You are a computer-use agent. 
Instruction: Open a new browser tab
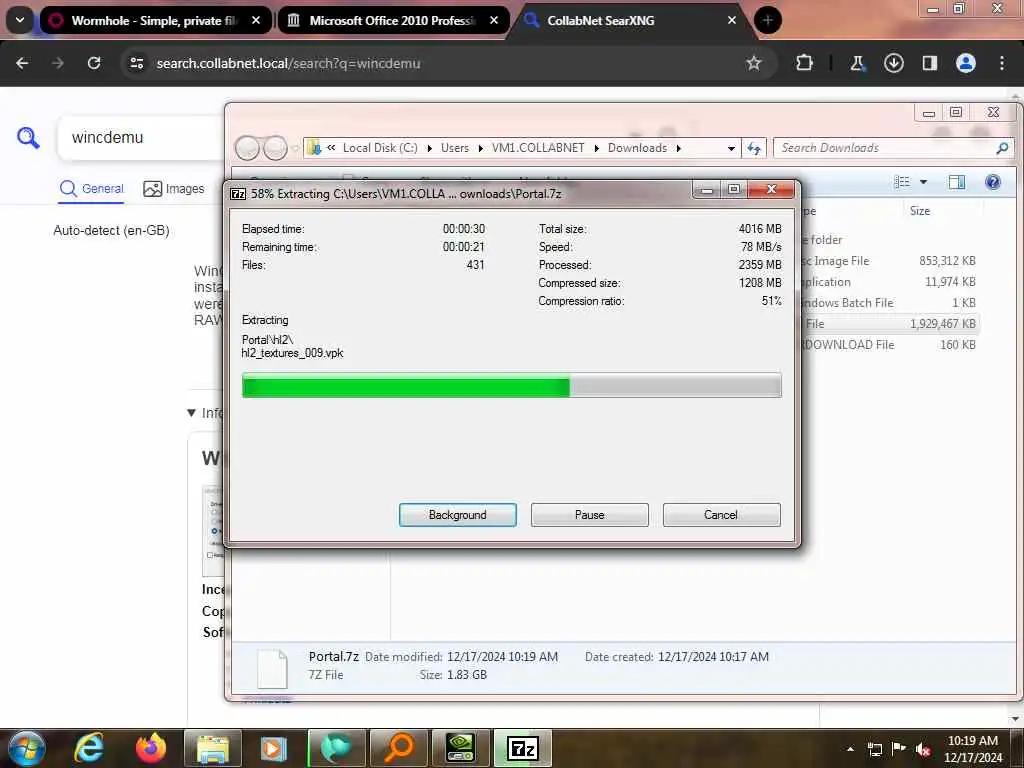pyautogui.click(x=767, y=20)
